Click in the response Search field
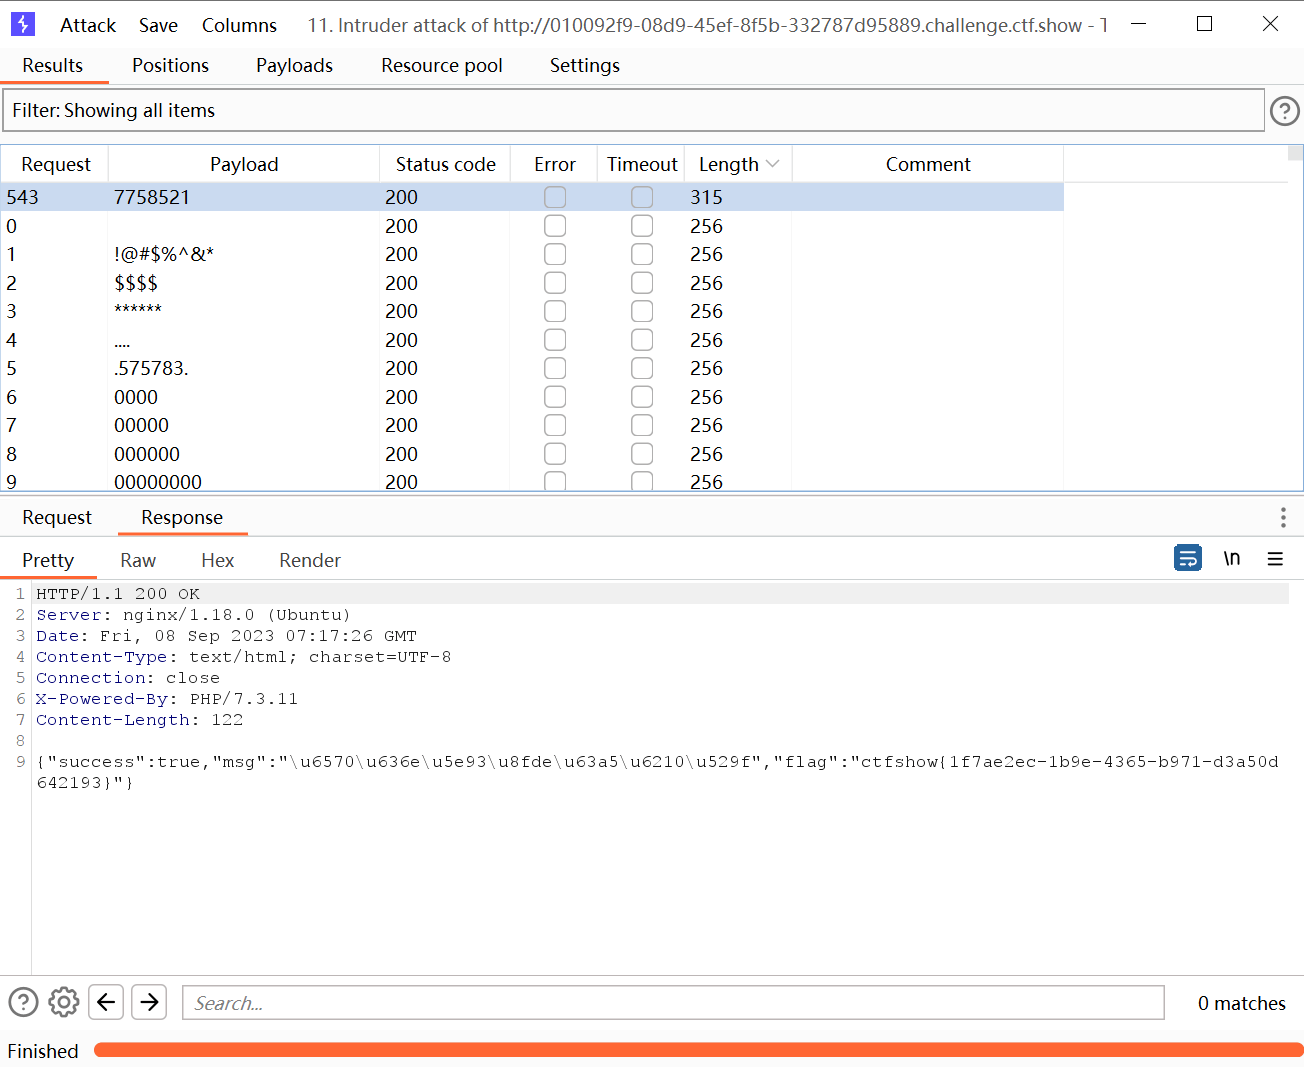This screenshot has height=1067, width=1304. coord(672,1003)
